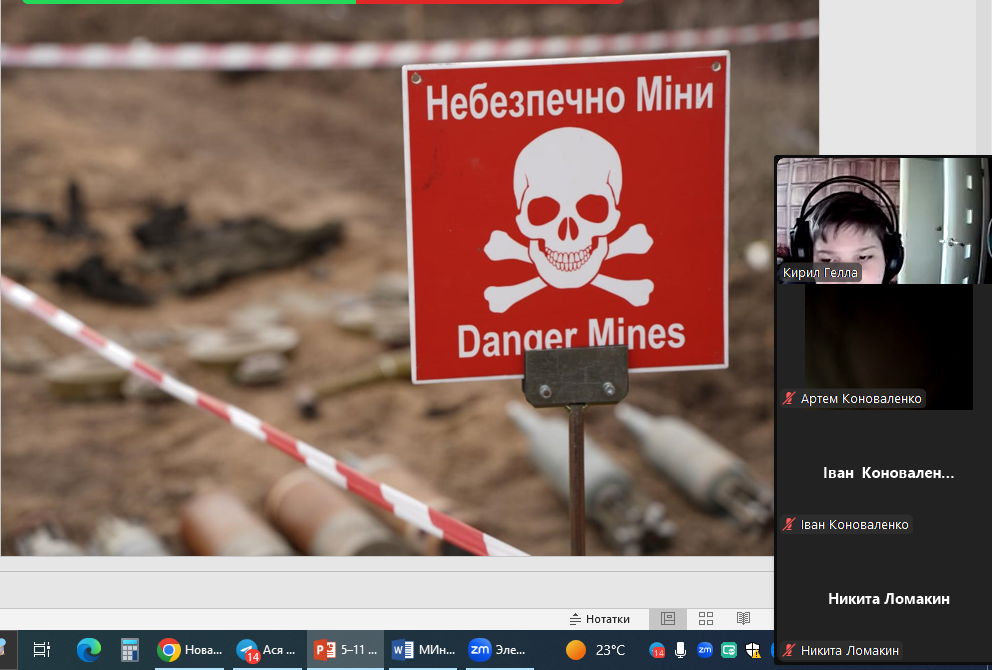
Task: Click Zoom icon in system tray
Action: [705, 650]
